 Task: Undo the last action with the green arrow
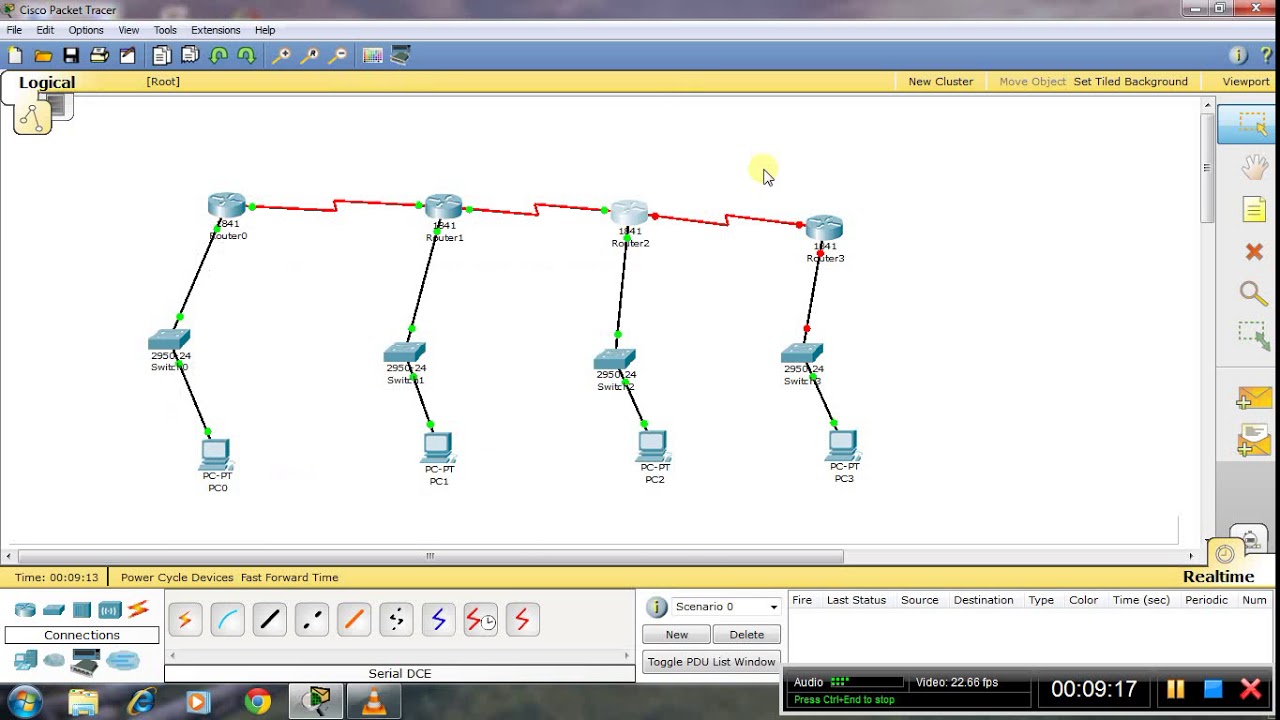pyautogui.click(x=218, y=56)
